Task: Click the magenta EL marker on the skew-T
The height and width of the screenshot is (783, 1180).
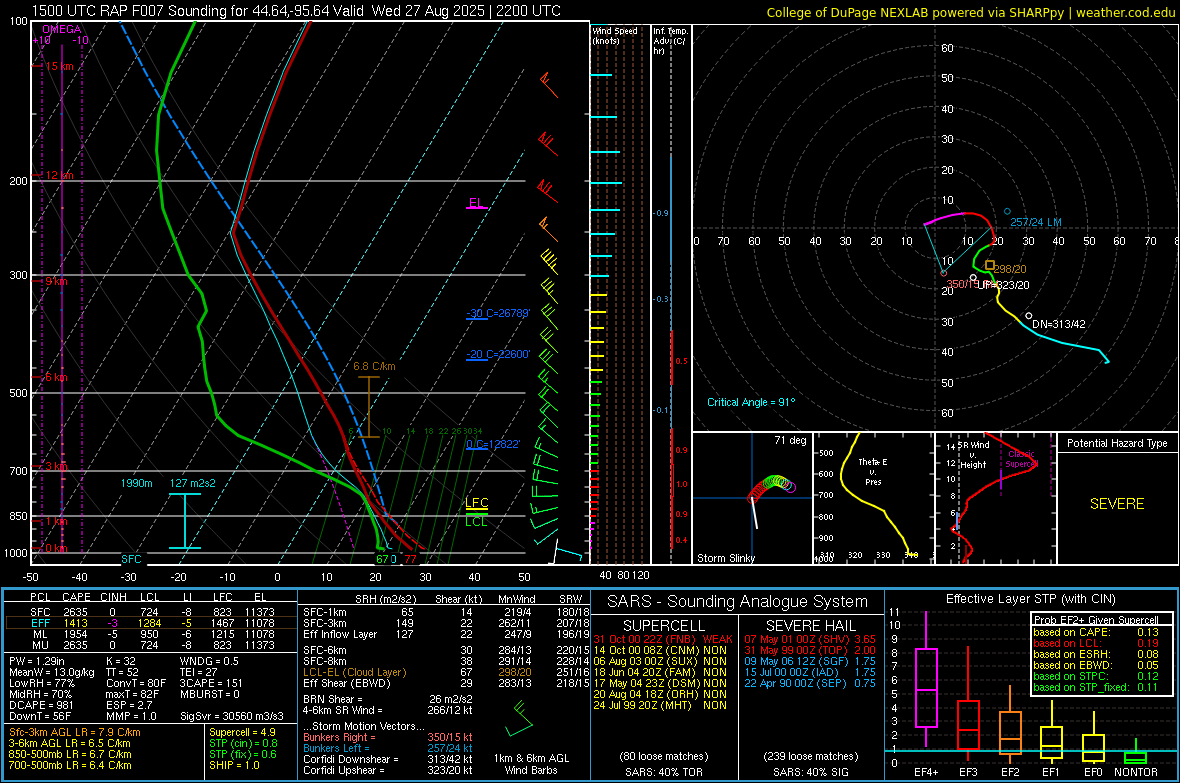Action: click(476, 203)
